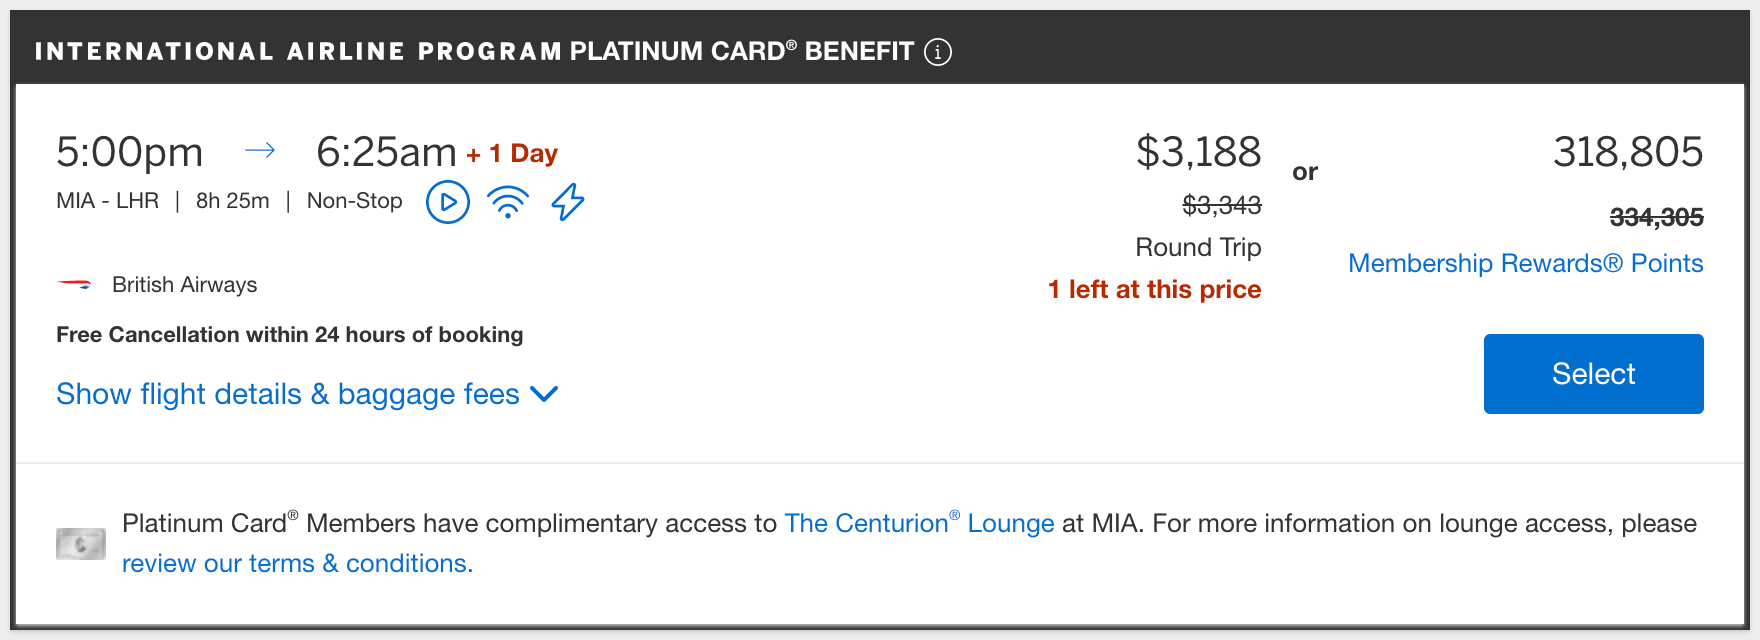This screenshot has width=1760, height=640.
Task: Click the '1 left at this price' notice
Action: coord(1154,289)
